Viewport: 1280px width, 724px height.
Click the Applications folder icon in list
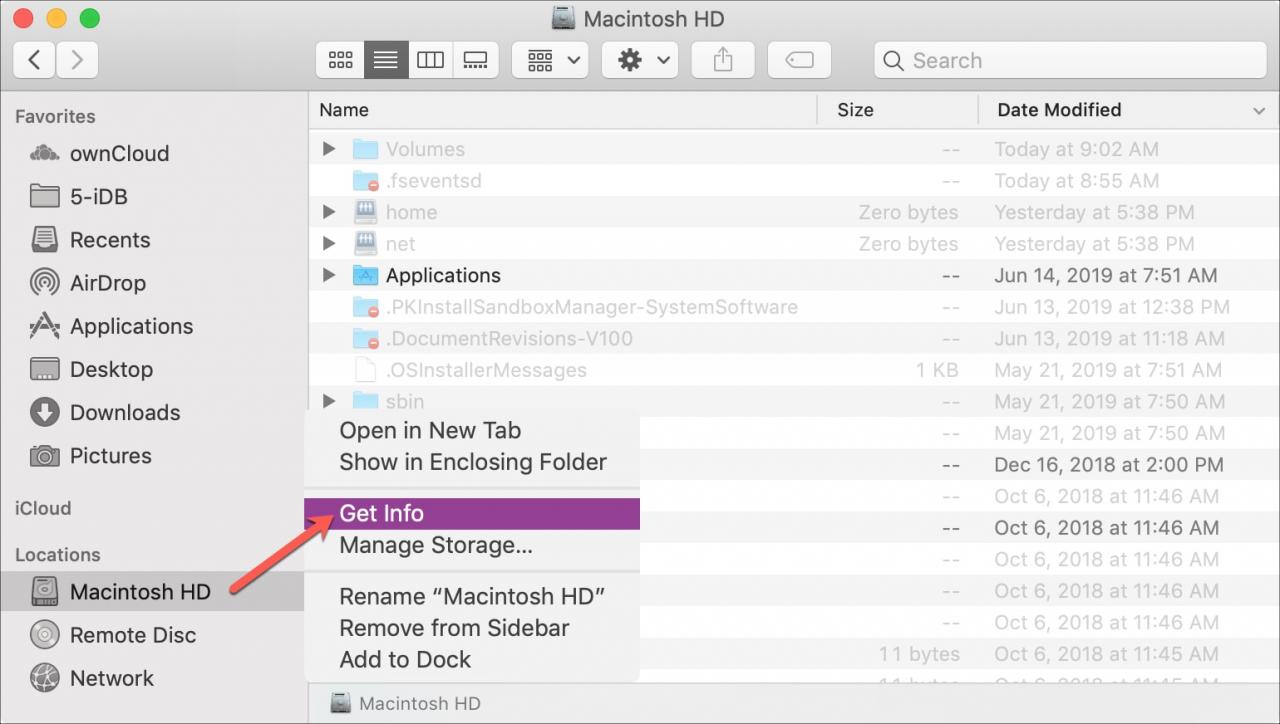point(365,275)
